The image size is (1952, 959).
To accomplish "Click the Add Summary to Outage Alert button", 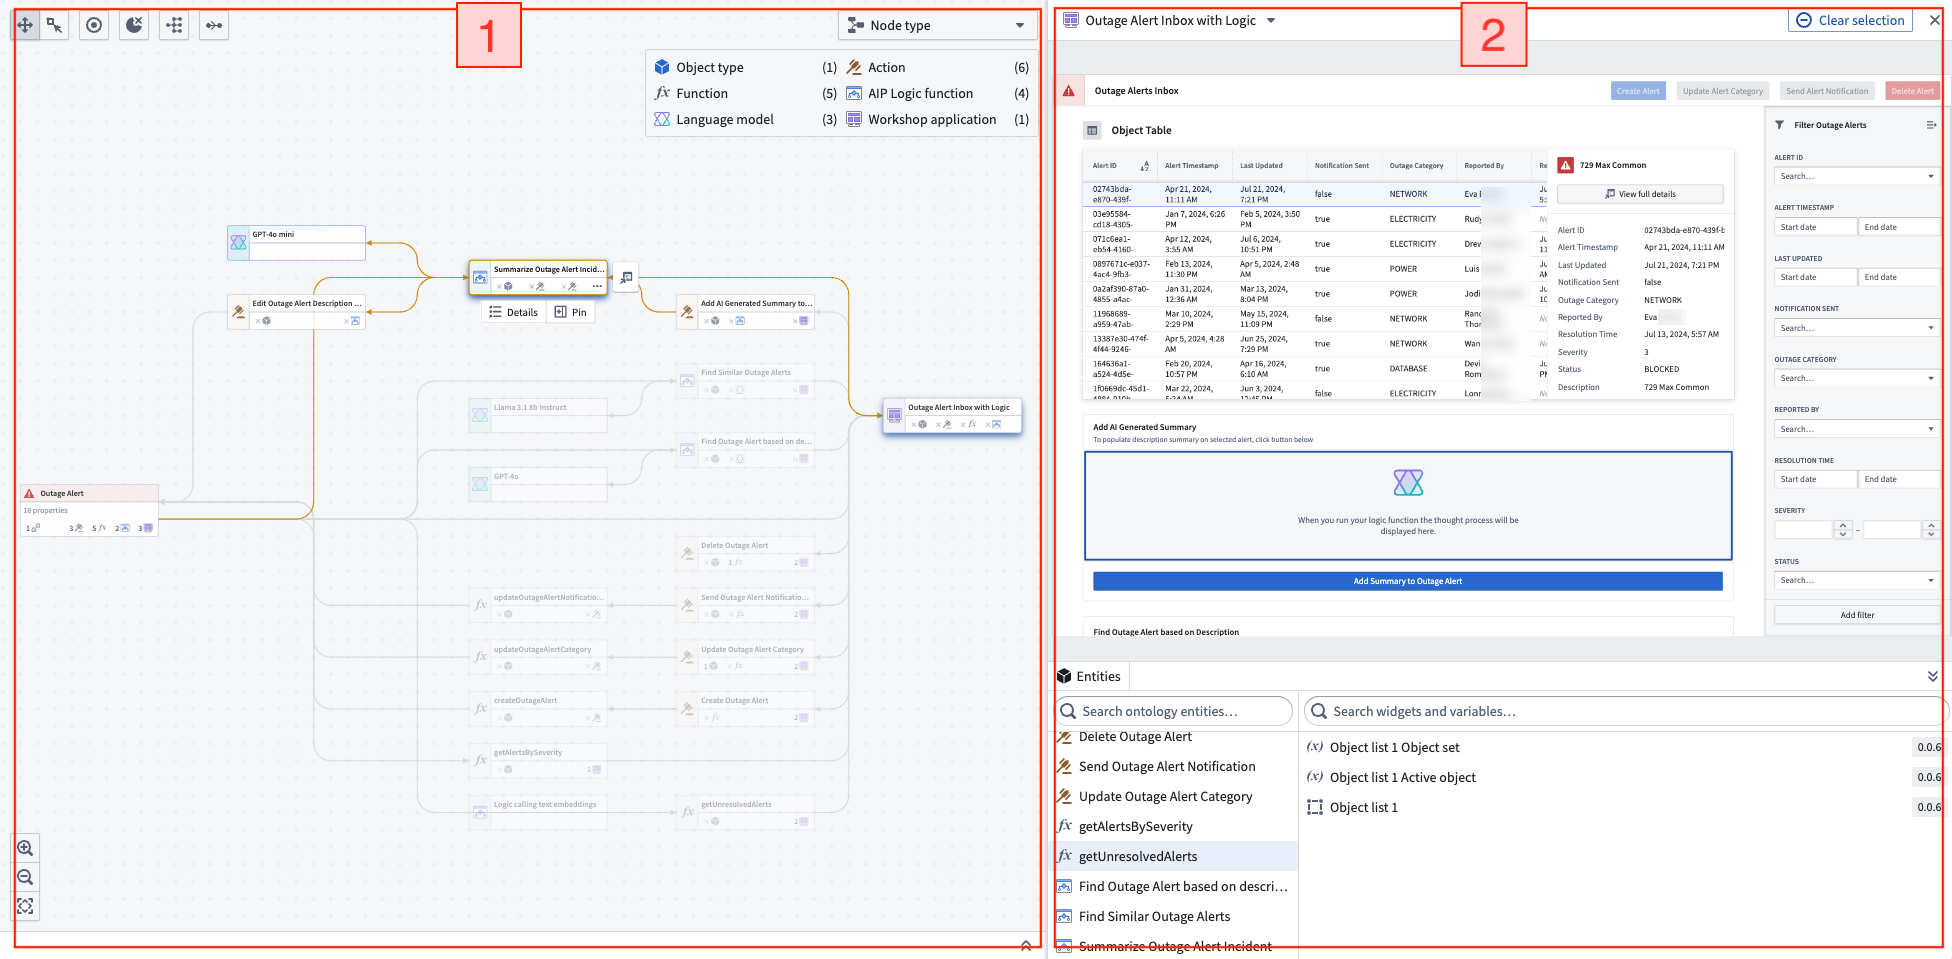I will [1407, 580].
